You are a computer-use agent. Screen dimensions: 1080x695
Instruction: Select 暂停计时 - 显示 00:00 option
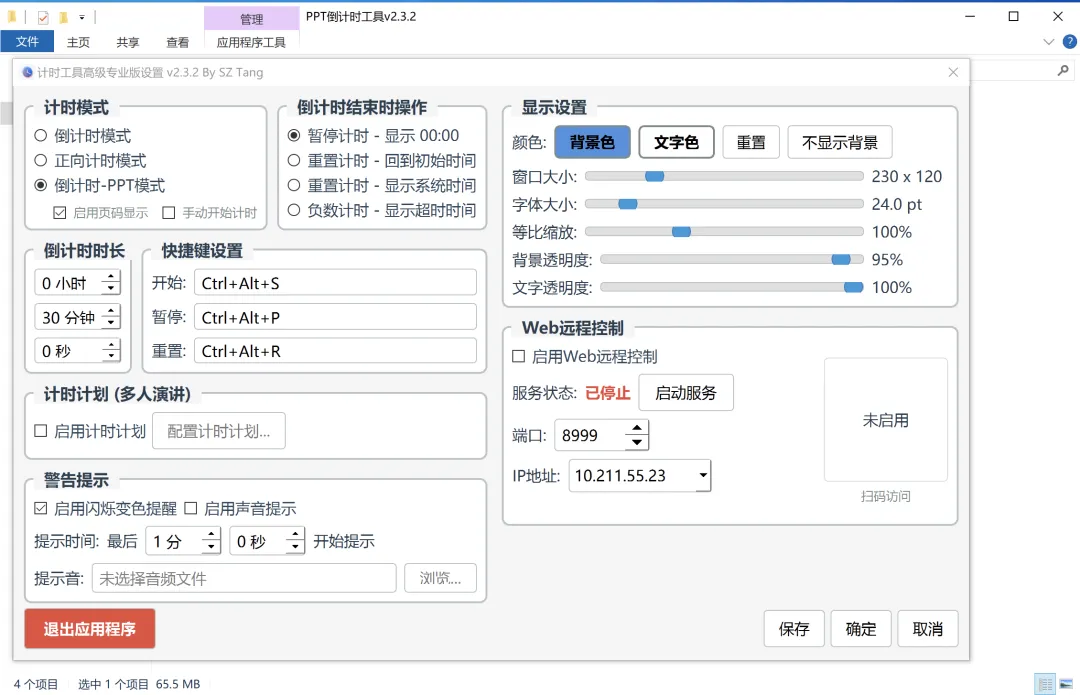373,136
